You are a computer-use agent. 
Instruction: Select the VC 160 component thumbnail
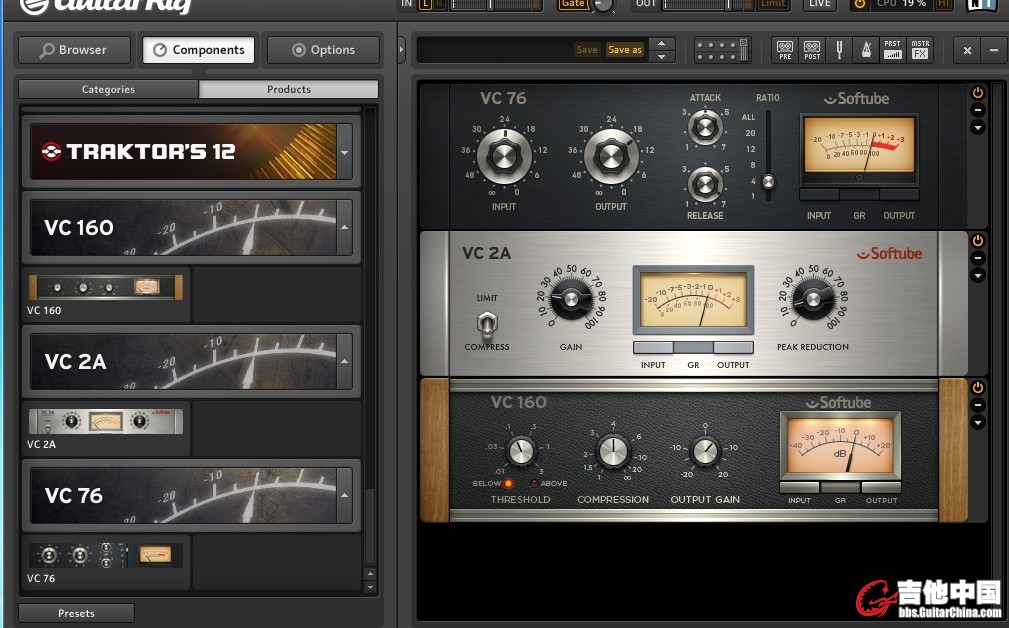106,287
